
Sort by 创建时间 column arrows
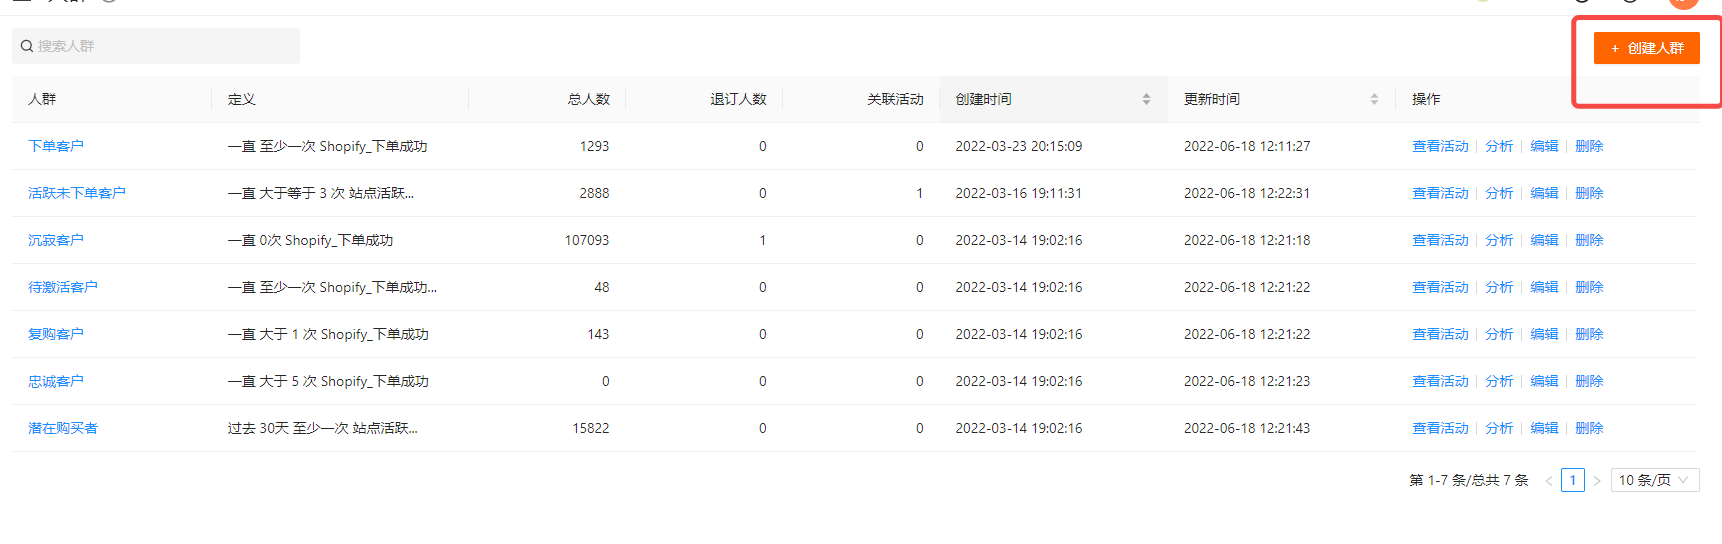click(1146, 99)
